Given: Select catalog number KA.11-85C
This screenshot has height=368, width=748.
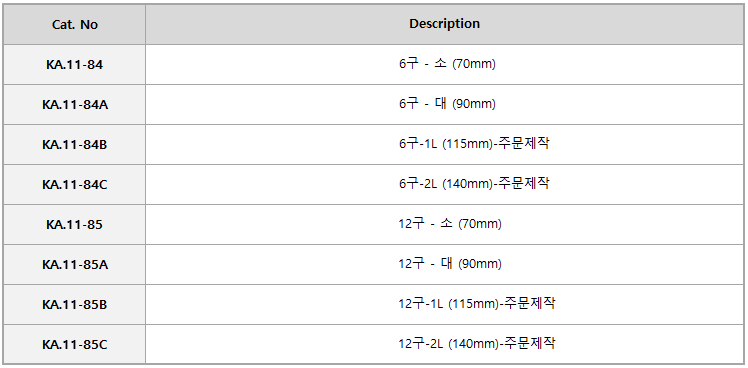Looking at the screenshot, I should tap(75, 344).
